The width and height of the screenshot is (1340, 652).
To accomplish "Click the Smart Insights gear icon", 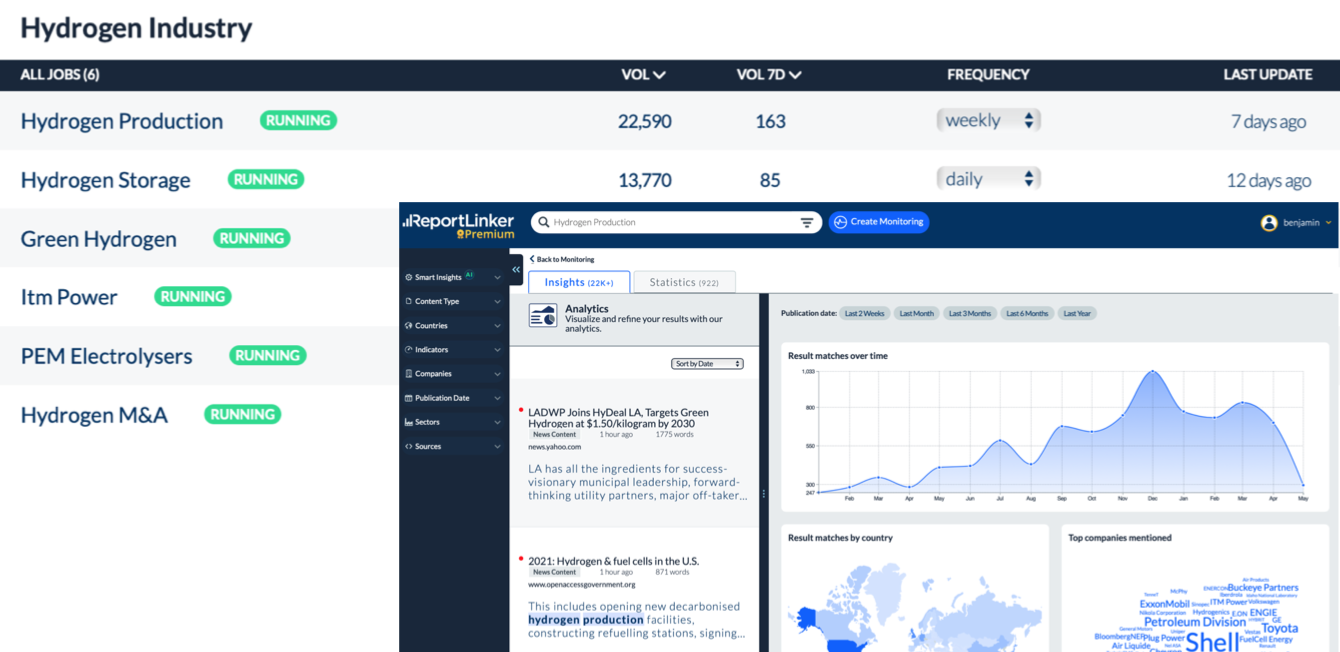I will coord(409,277).
